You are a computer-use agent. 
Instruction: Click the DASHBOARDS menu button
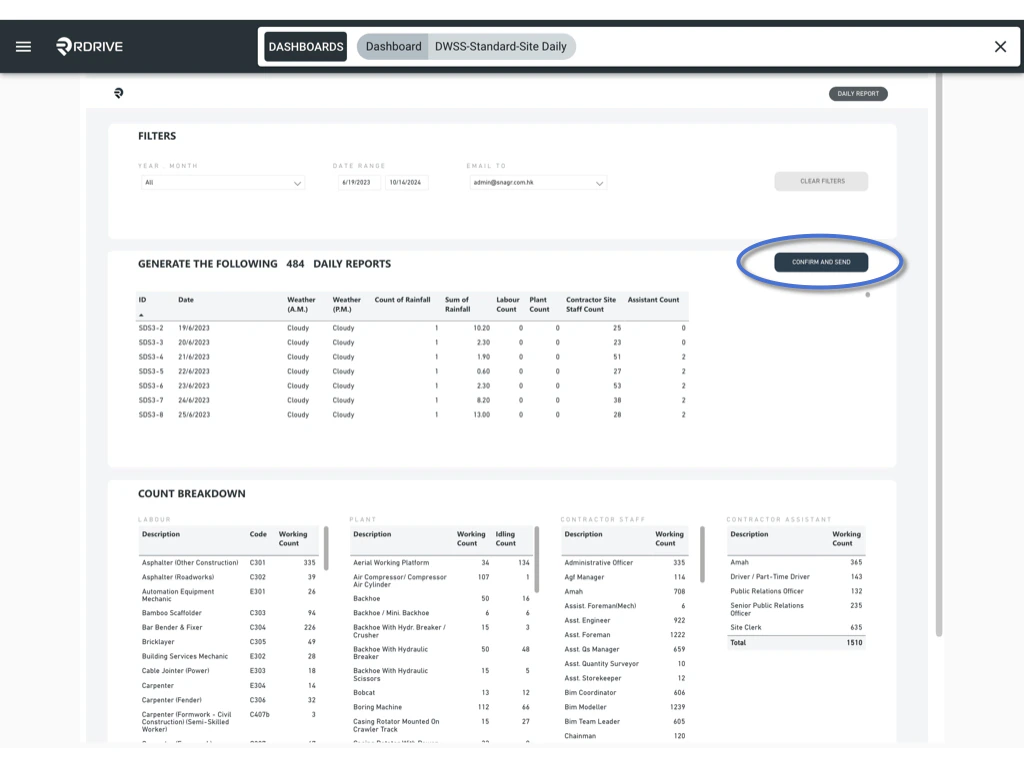(305, 46)
